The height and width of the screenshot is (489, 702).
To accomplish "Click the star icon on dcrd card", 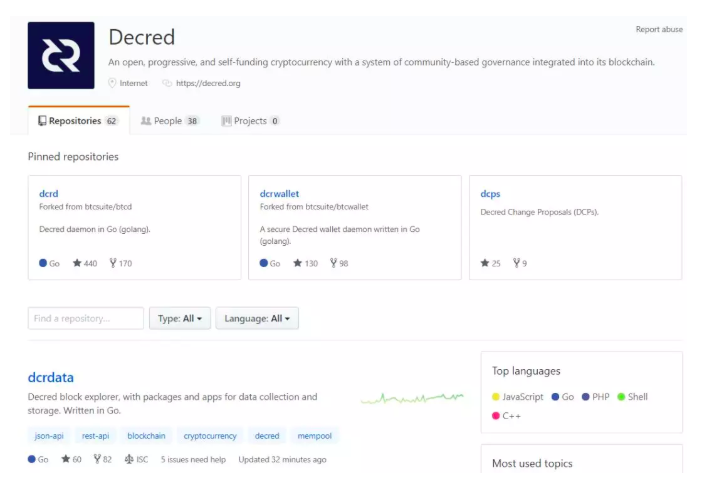I will 77,263.
